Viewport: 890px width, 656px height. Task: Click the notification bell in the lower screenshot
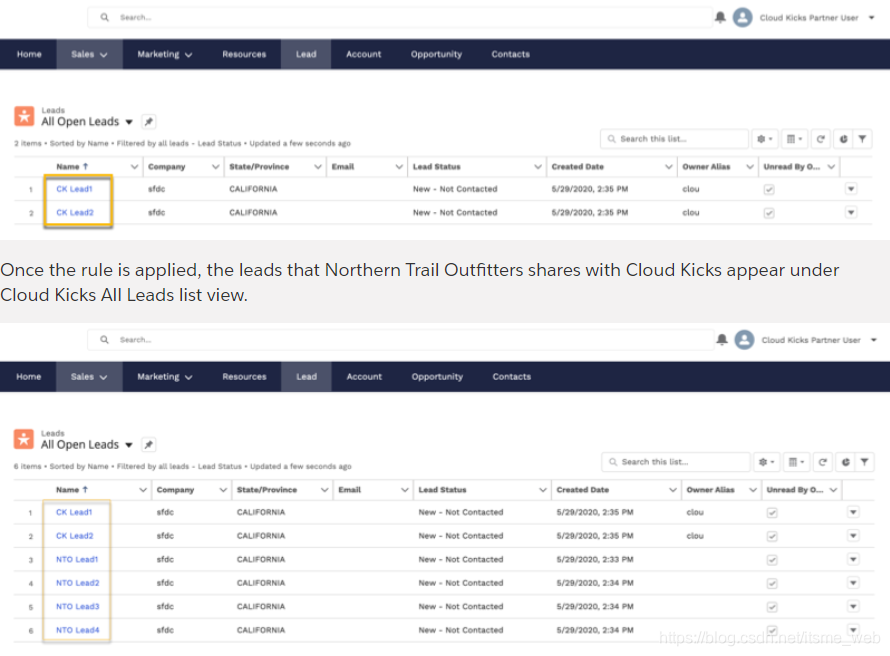tap(721, 339)
